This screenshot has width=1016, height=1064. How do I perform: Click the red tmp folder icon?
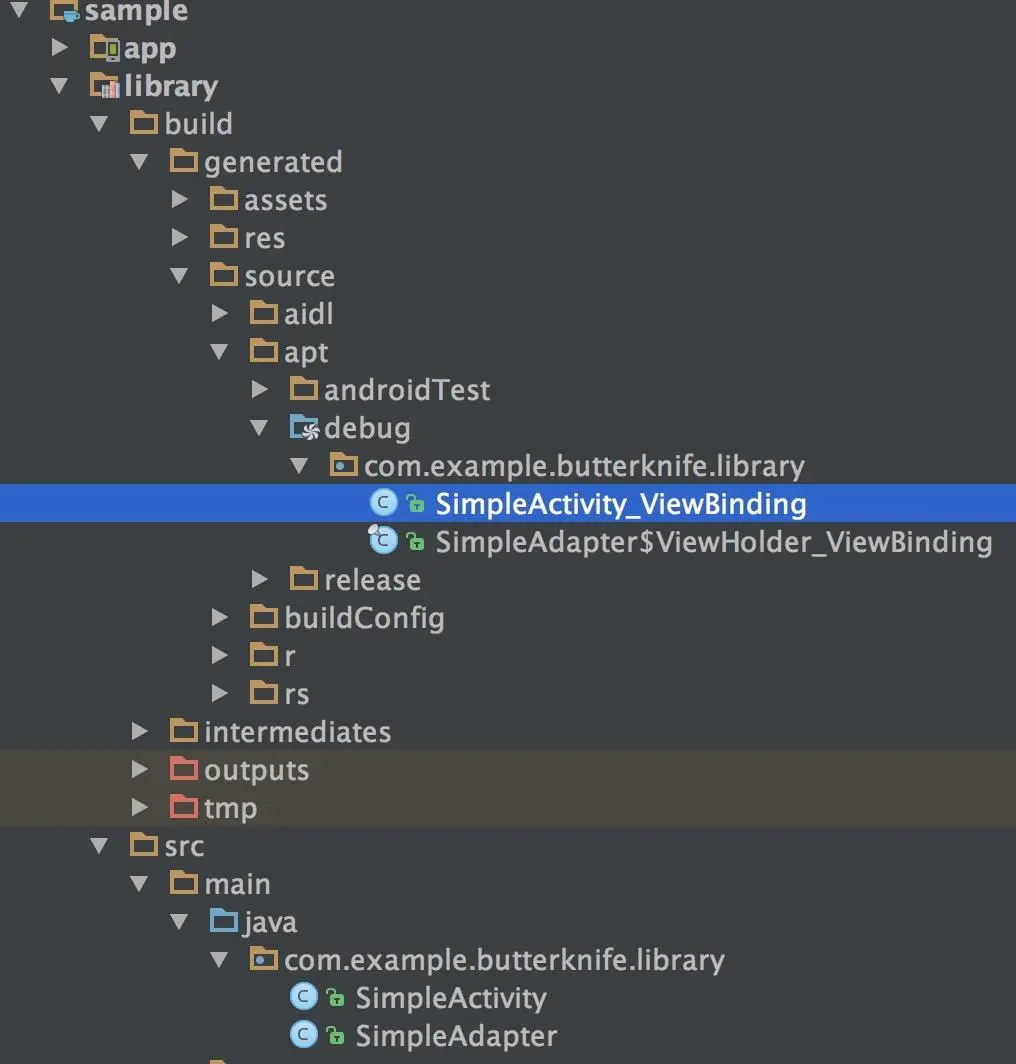tap(184, 807)
